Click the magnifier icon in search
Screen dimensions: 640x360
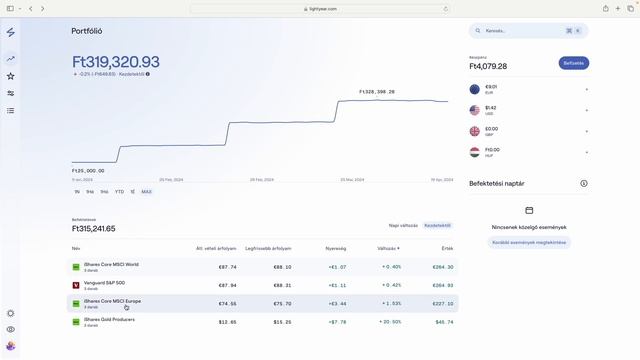click(x=478, y=31)
